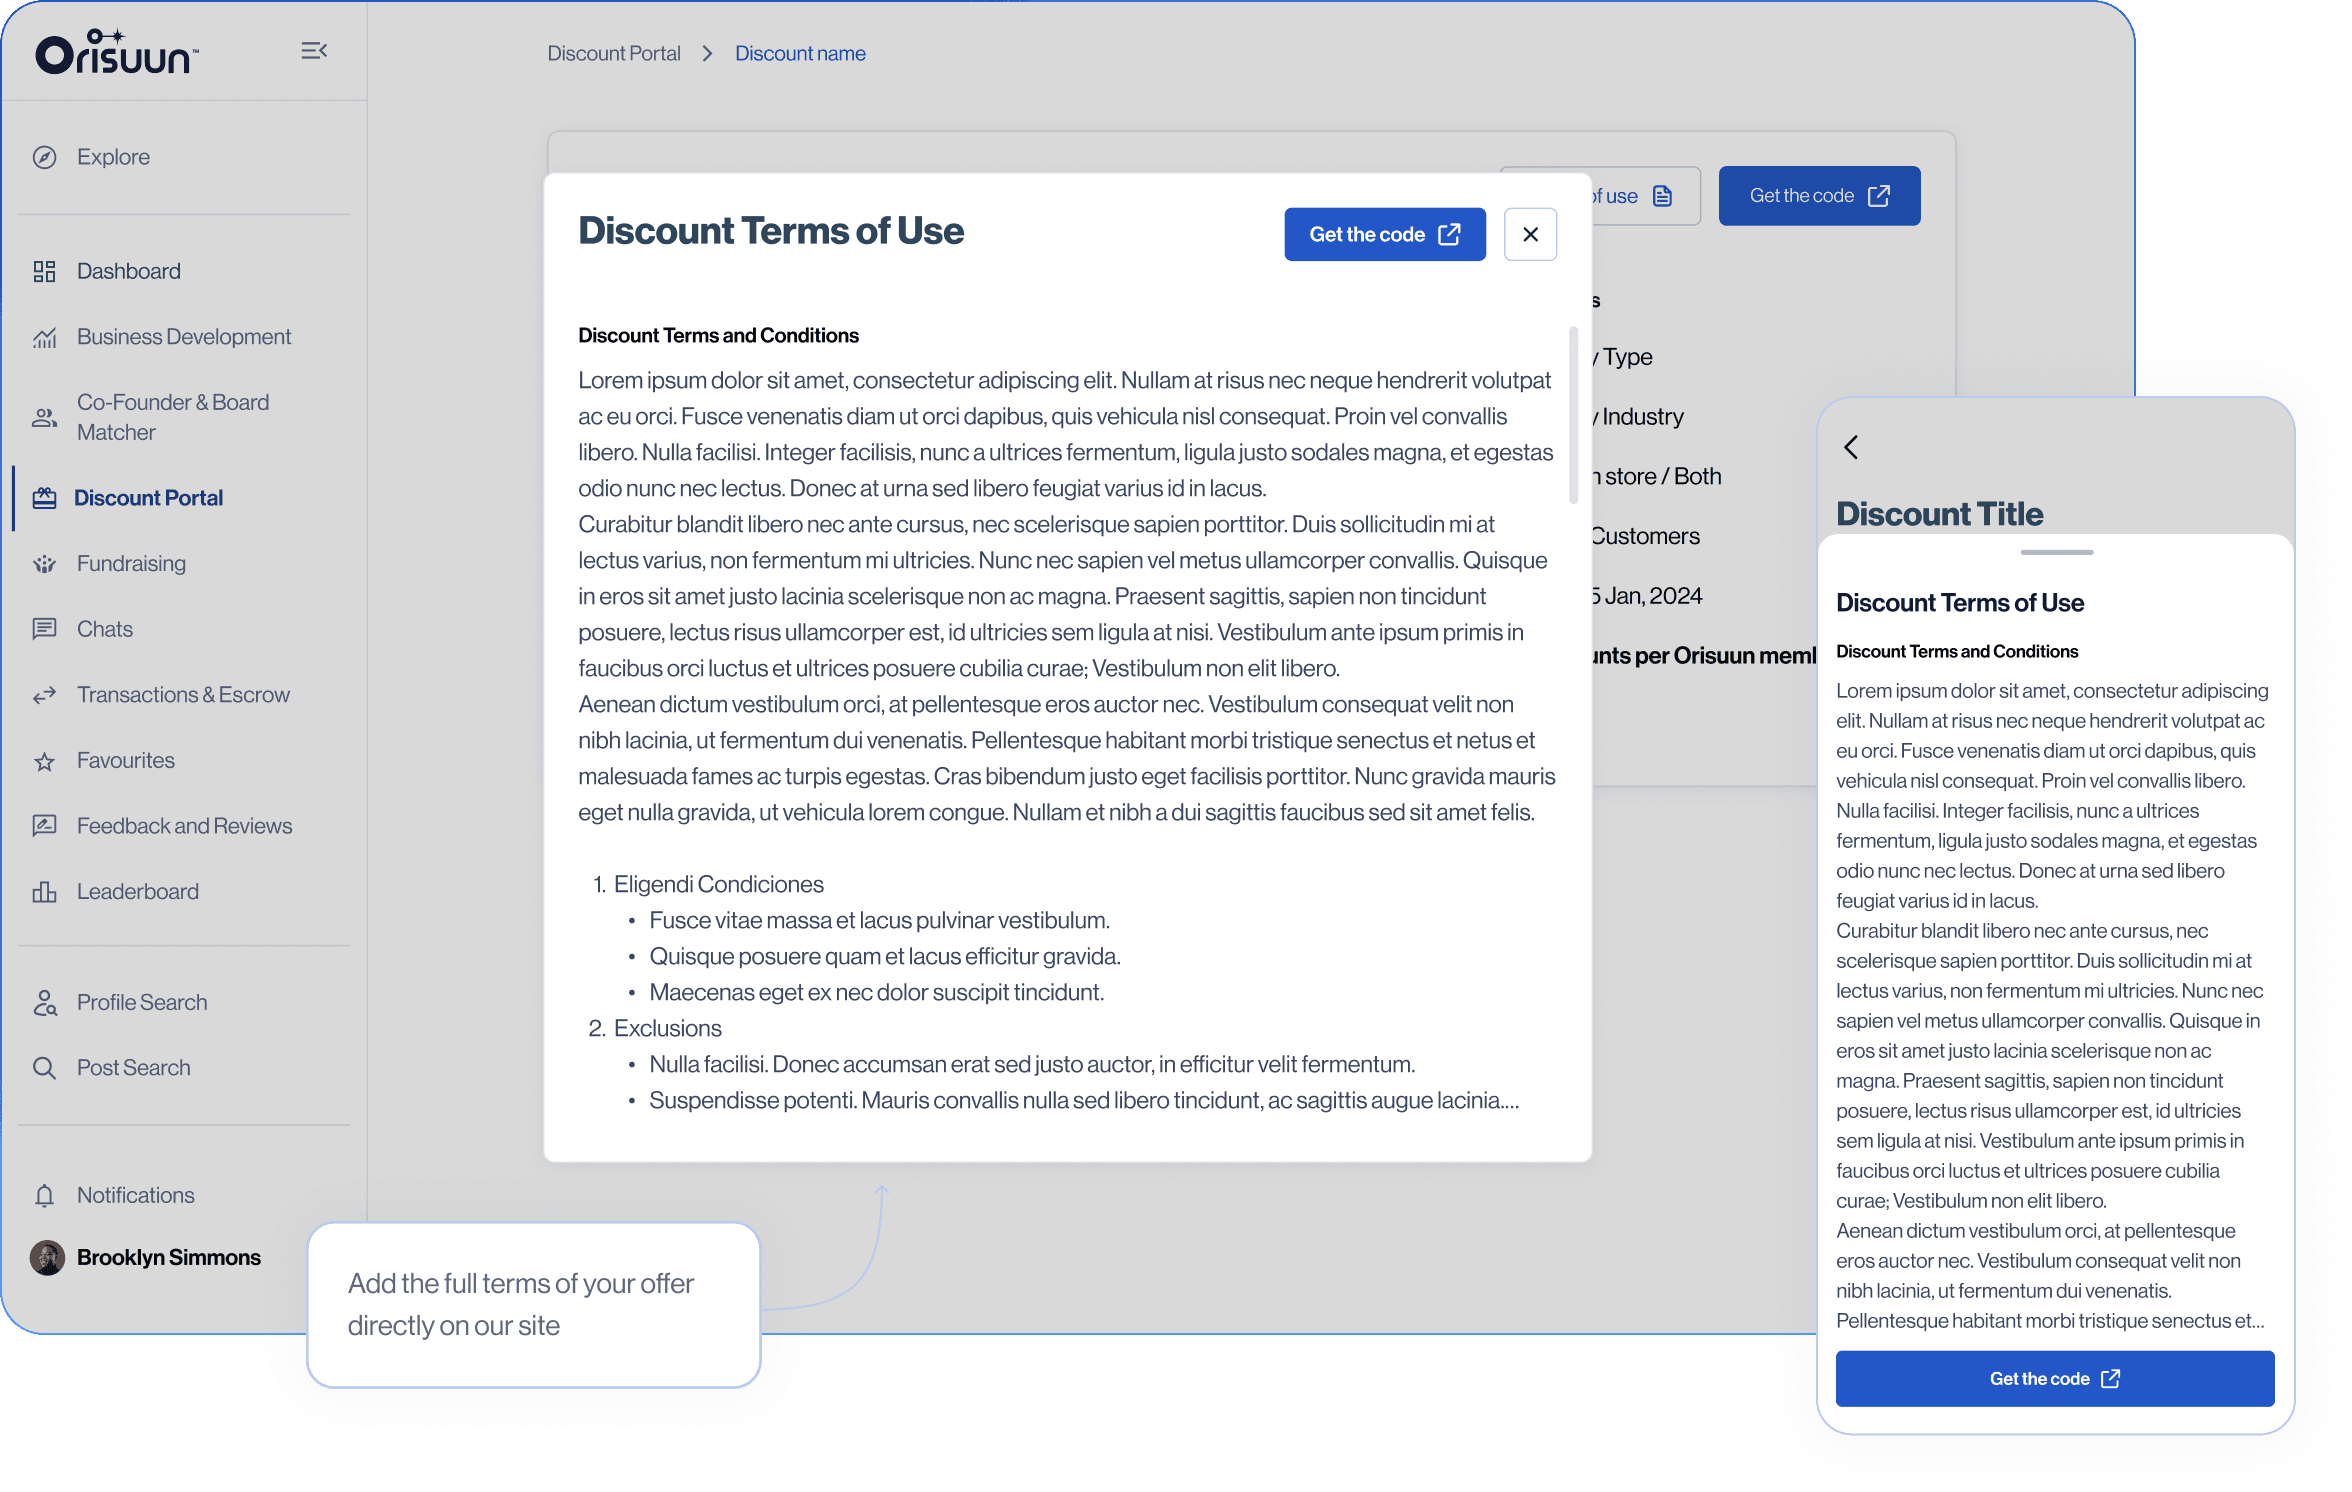Open Co-Founder & Board Matcher item
Screen dimensions: 2352x1492
[x=173, y=417]
